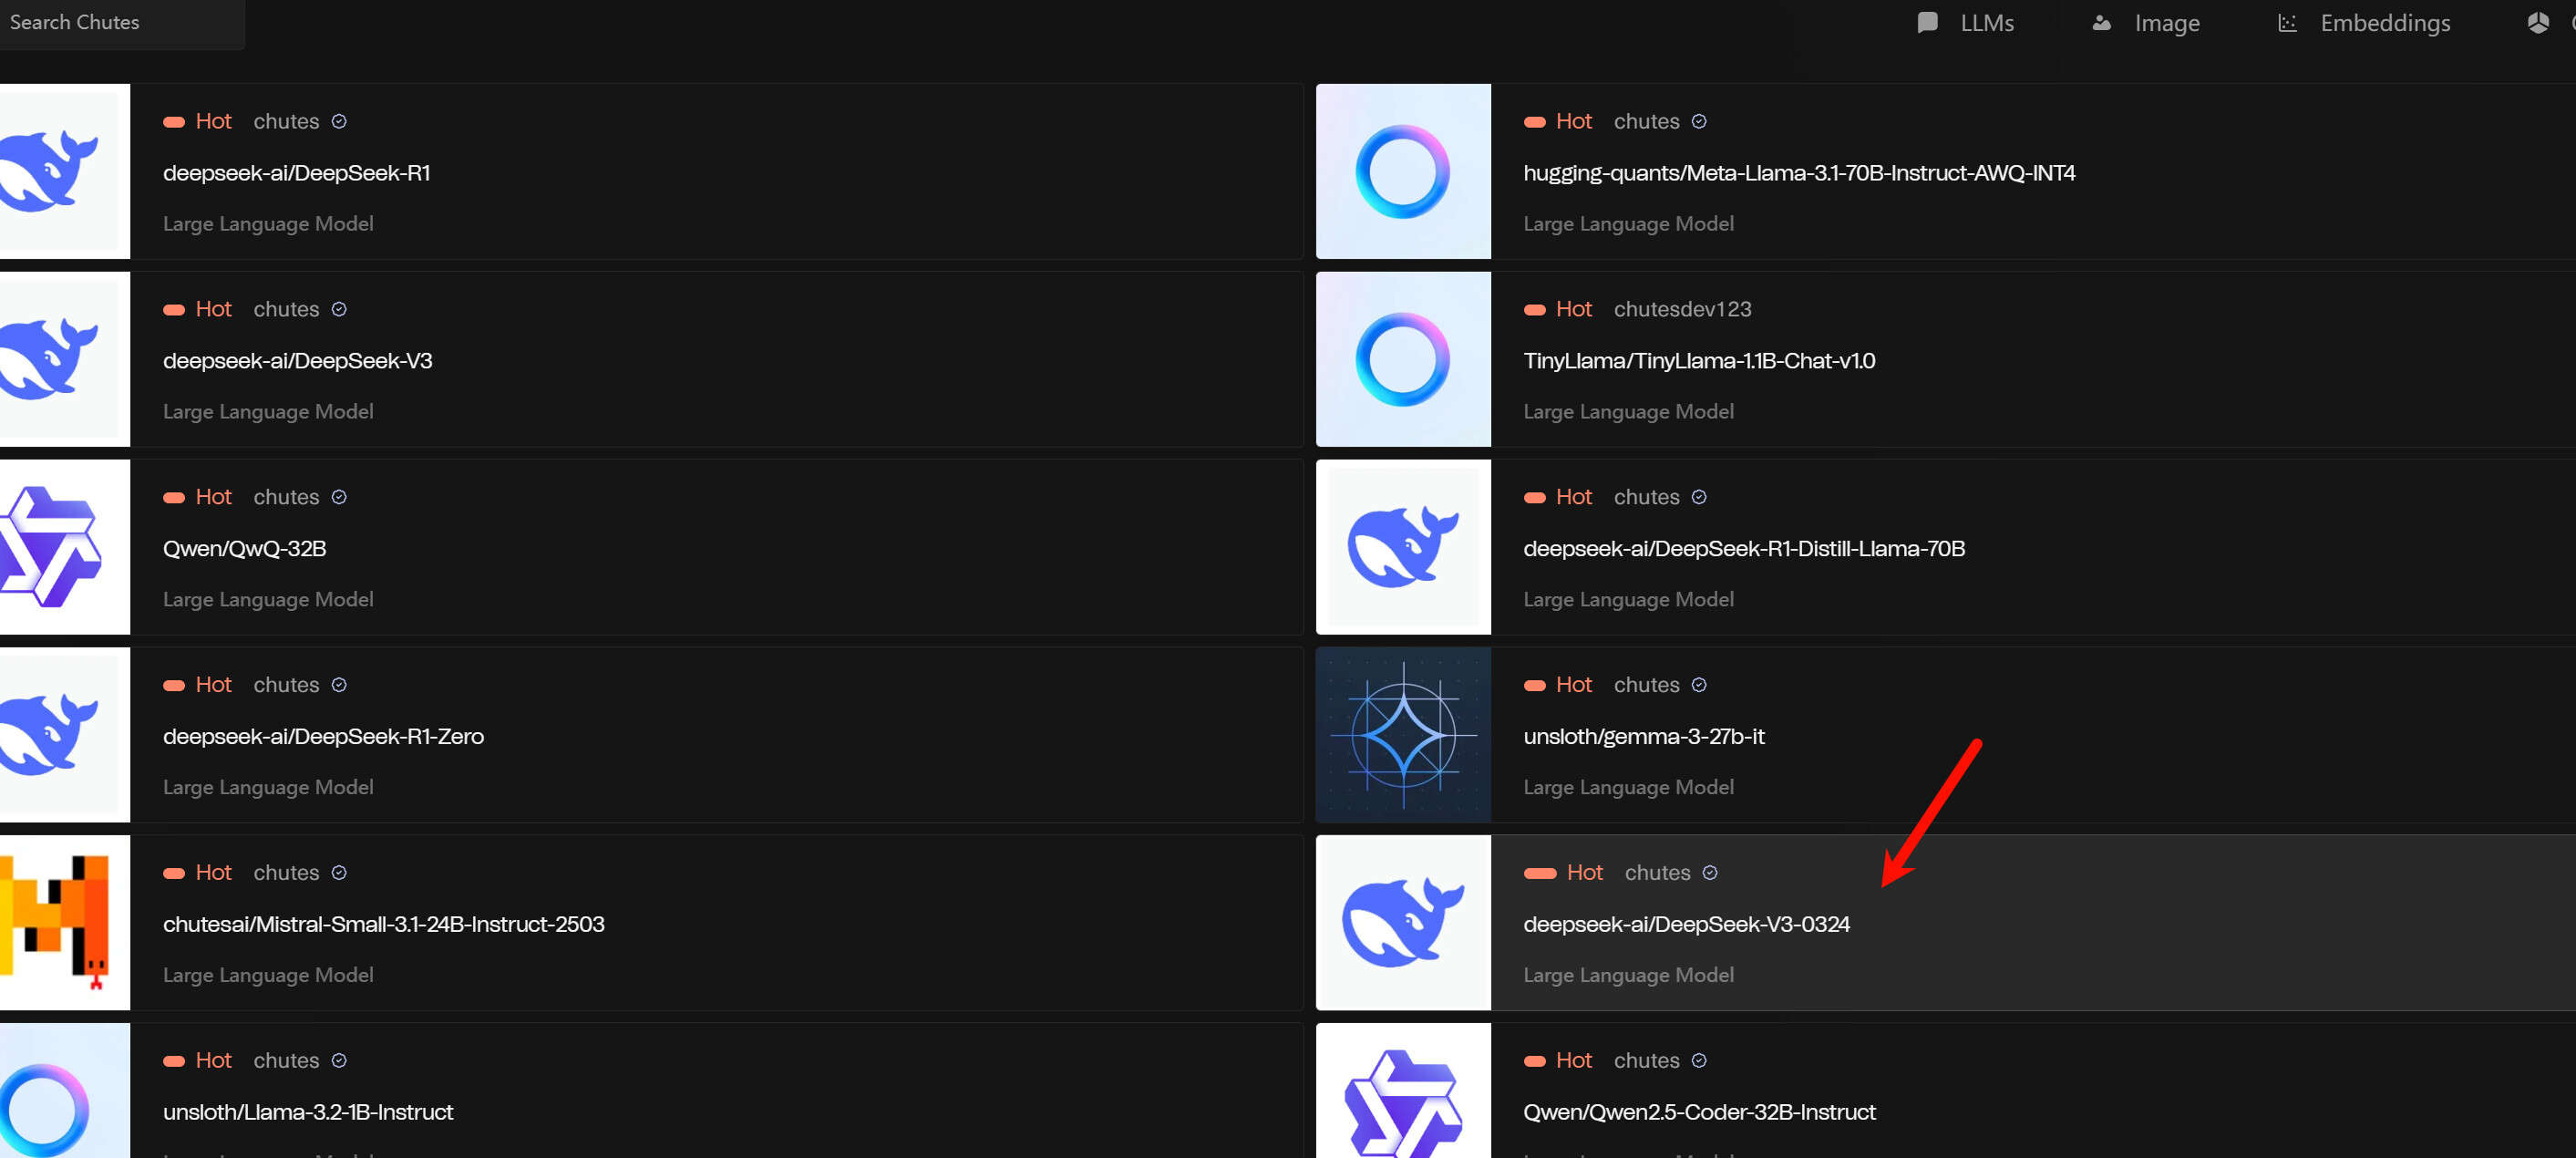The height and width of the screenshot is (1158, 2576).
Task: Open unsloth/gemma-3-27b-it model
Action: 1644,737
